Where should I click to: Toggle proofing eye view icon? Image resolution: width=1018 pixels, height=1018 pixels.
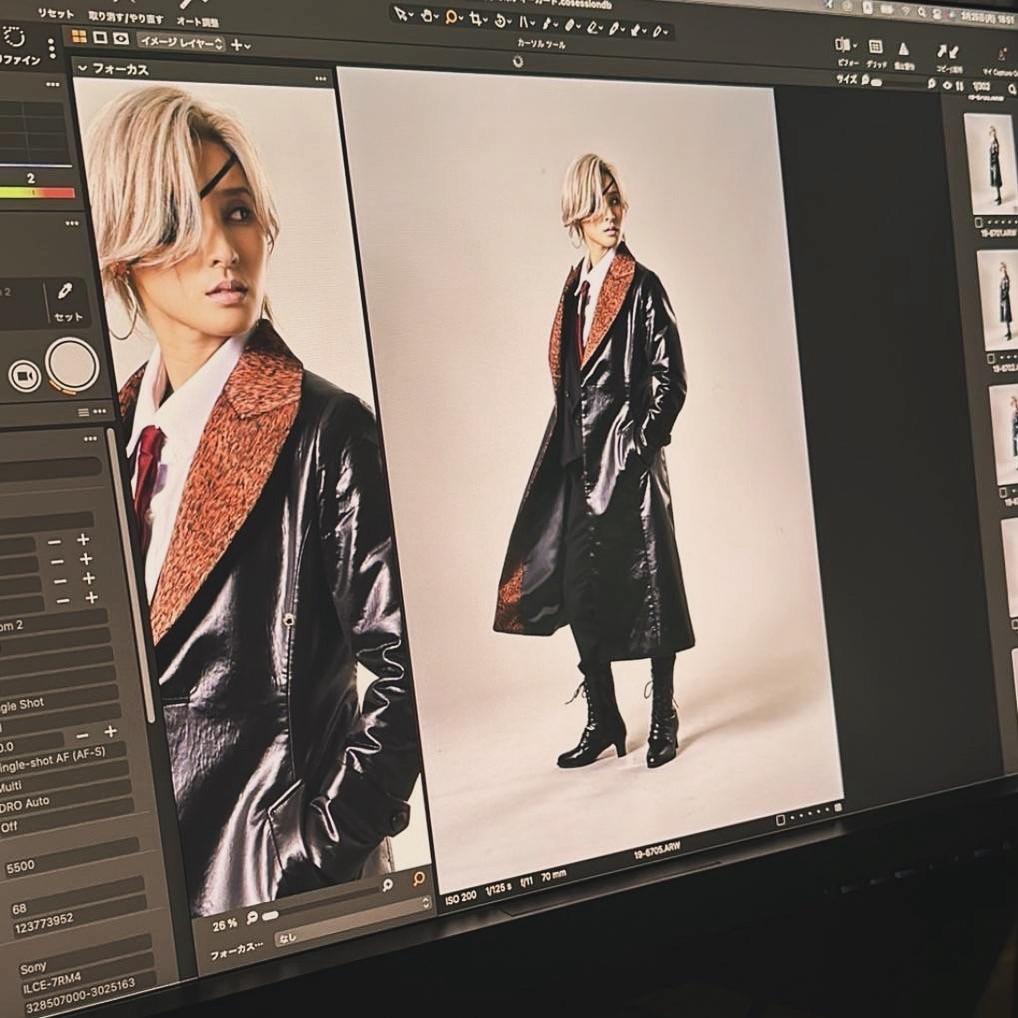(x=121, y=38)
